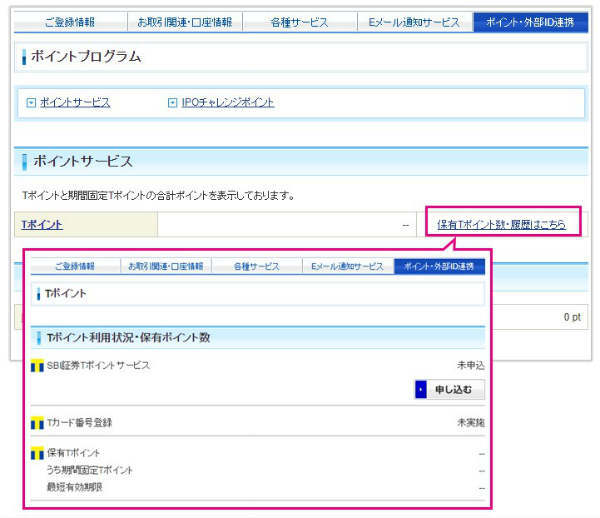Switch to お取引関連・口座情報 top tab
The image size is (600, 518).
185,22
